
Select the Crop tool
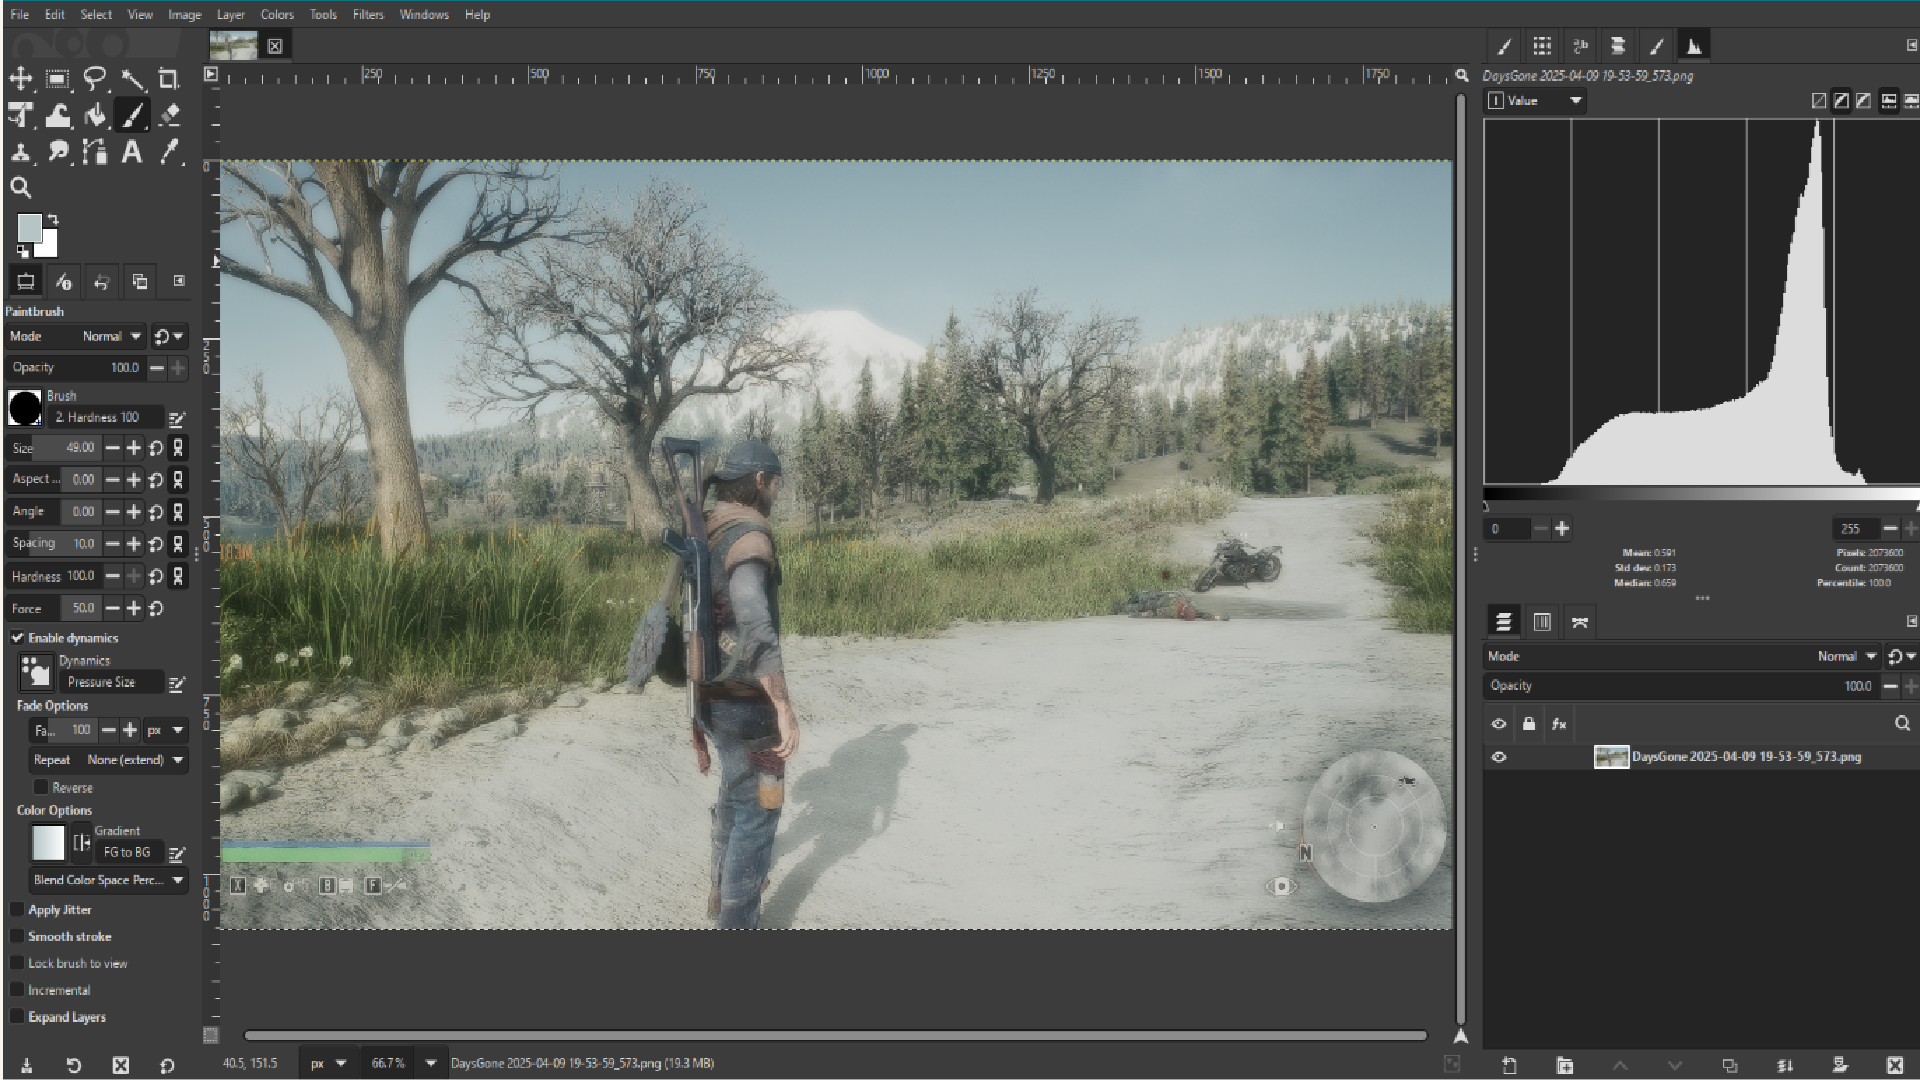169,79
